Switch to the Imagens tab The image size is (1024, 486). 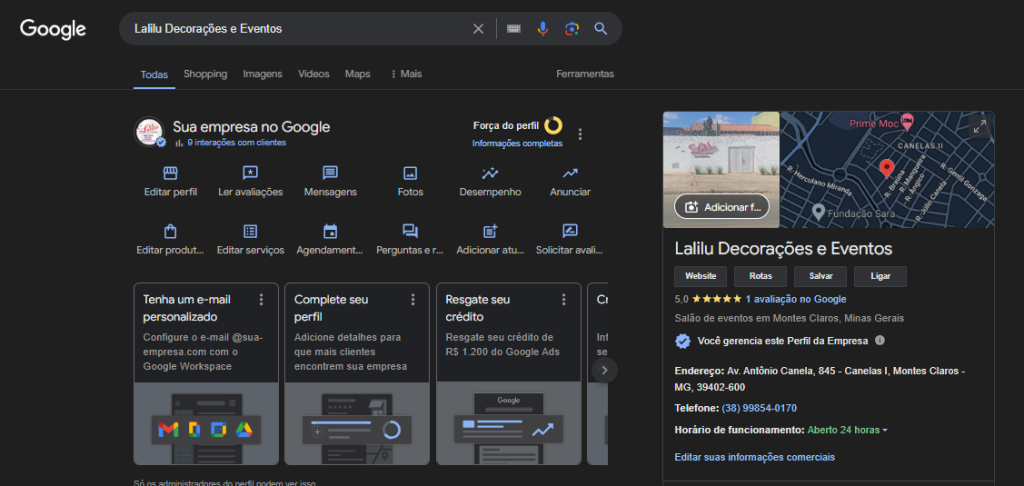pos(263,74)
